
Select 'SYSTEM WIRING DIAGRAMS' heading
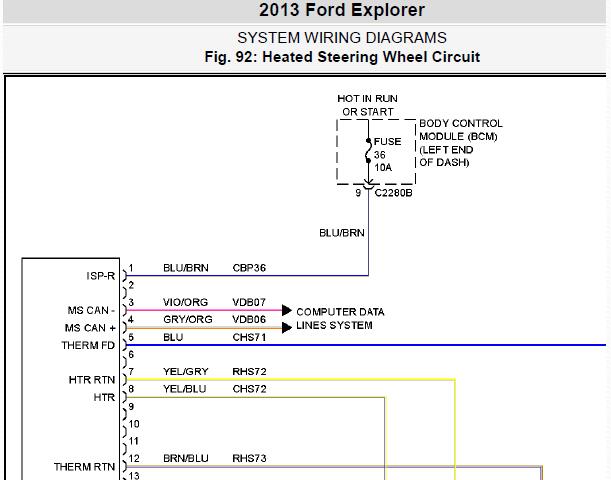pos(342,38)
